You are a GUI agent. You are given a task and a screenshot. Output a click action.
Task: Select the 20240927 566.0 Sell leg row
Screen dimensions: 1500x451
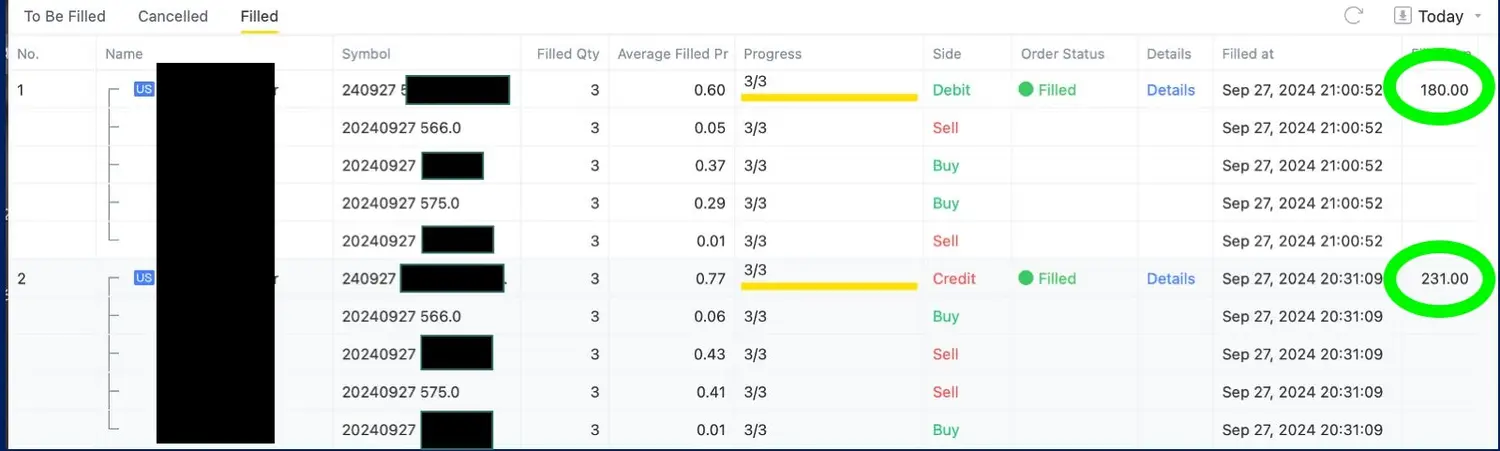(401, 128)
